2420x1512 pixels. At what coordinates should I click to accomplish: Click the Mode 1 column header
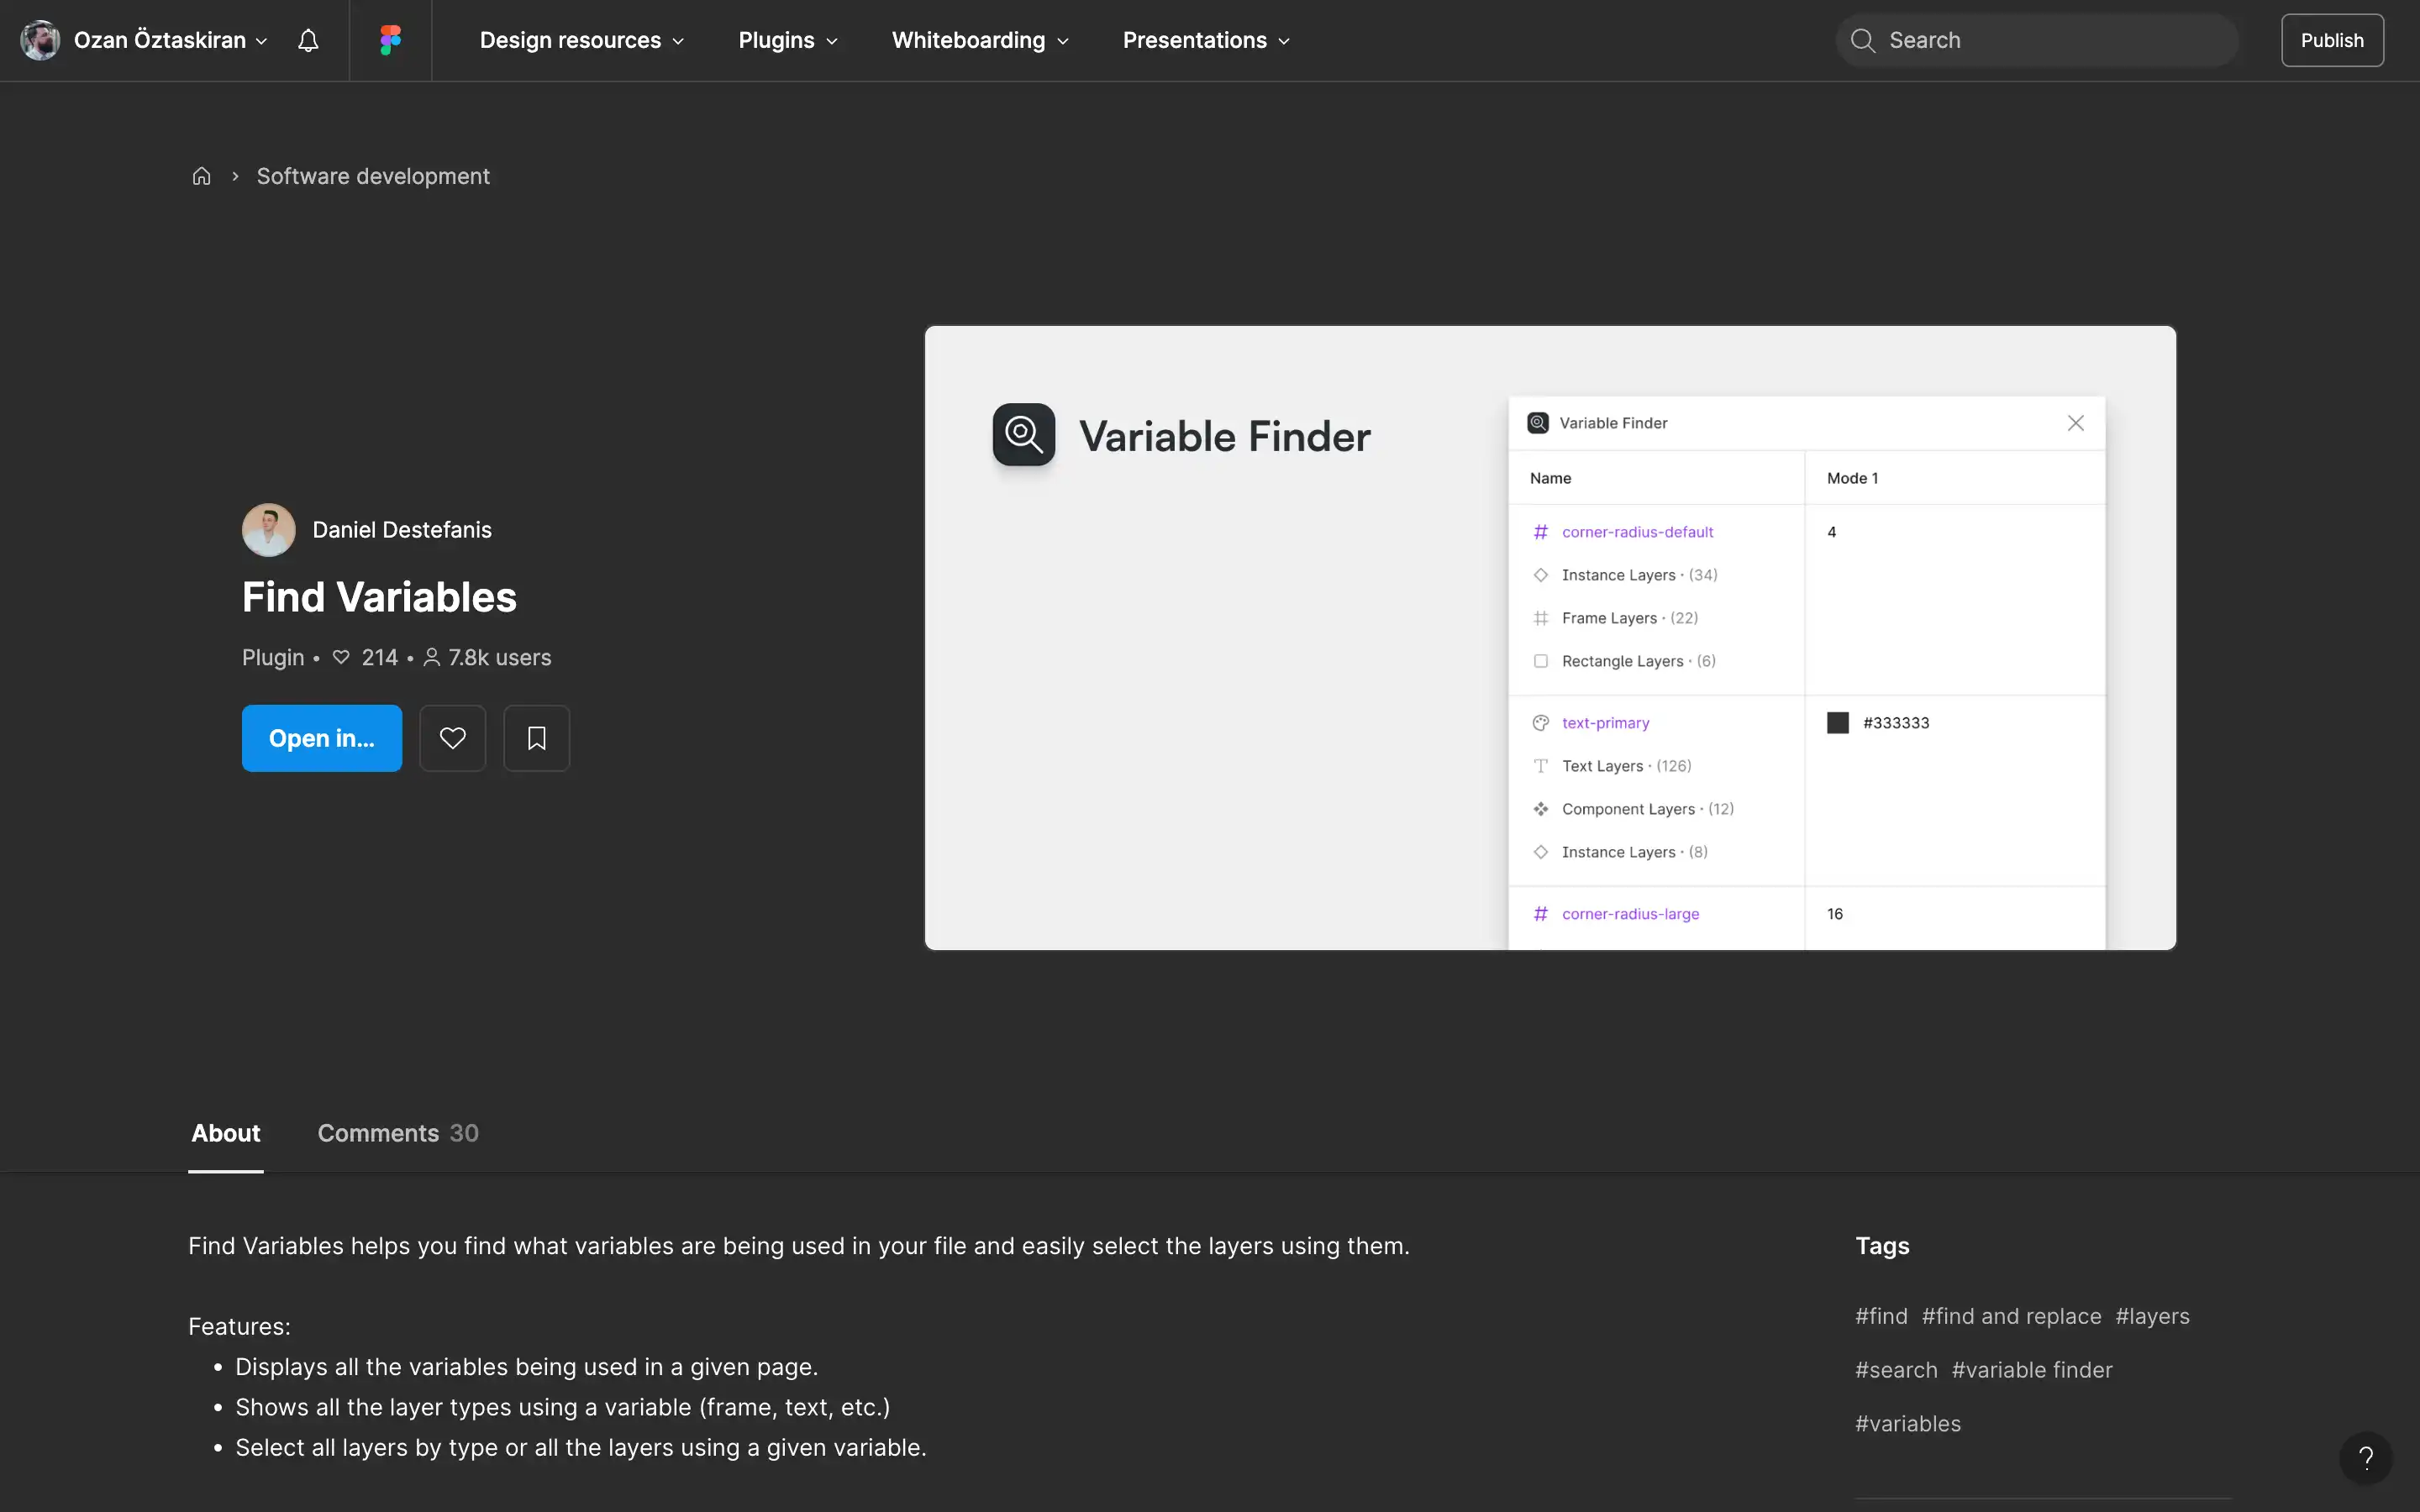pos(1852,478)
